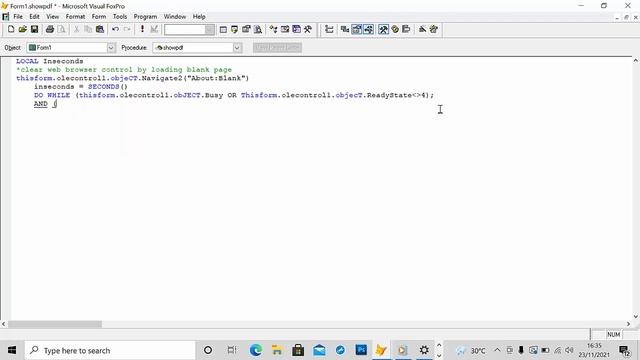Screen dimensions: 640x360
Task: Toggle Form Controls toolbar button
Action: [x=383, y=29]
